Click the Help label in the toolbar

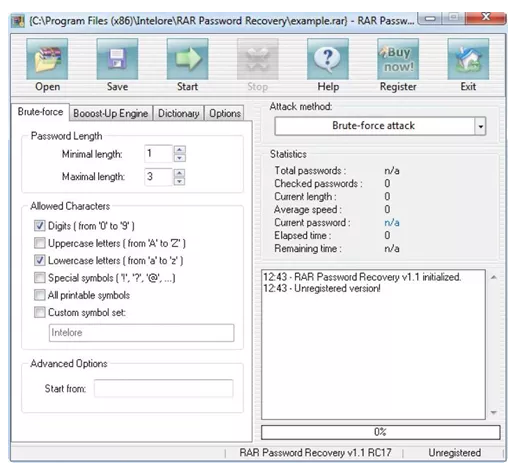click(x=328, y=87)
